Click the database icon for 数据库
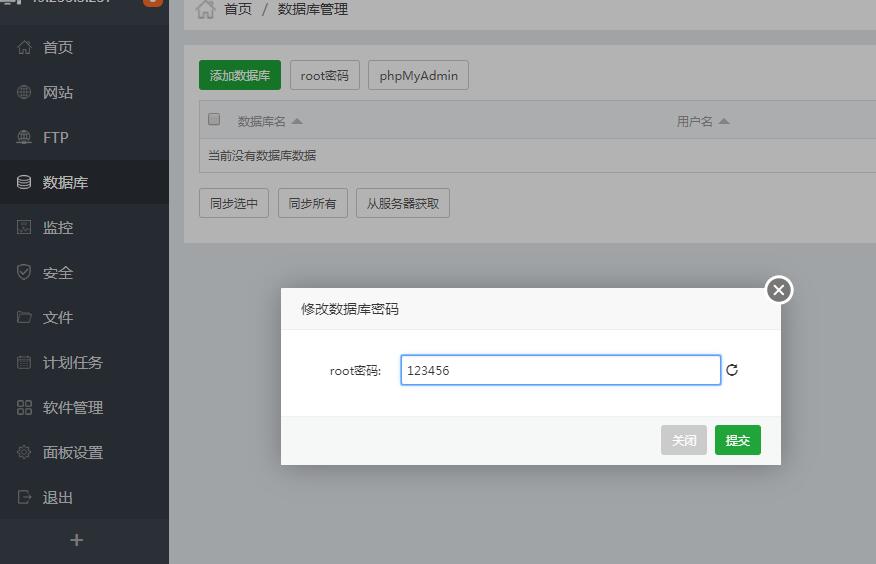This screenshot has width=876, height=564. tap(24, 183)
